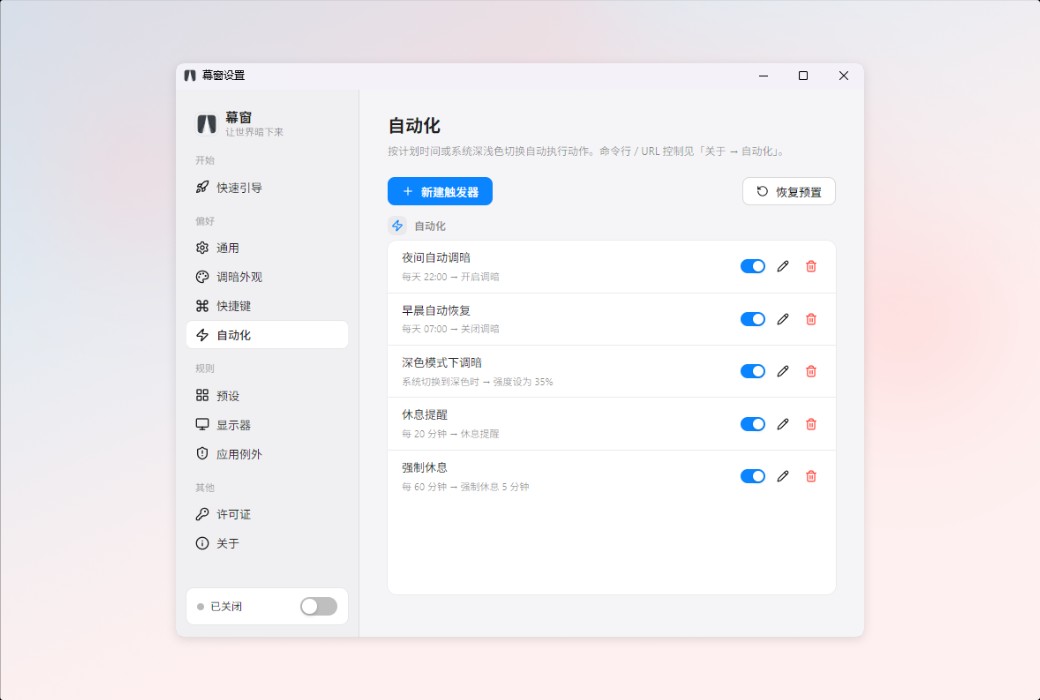Image resolution: width=1040 pixels, height=700 pixels.
Task: Click the 恢复预置 button
Action: click(x=789, y=191)
